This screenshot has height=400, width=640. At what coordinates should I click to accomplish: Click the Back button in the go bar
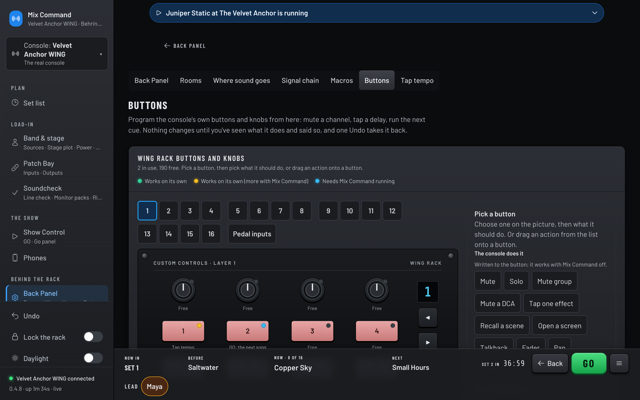(x=550, y=363)
